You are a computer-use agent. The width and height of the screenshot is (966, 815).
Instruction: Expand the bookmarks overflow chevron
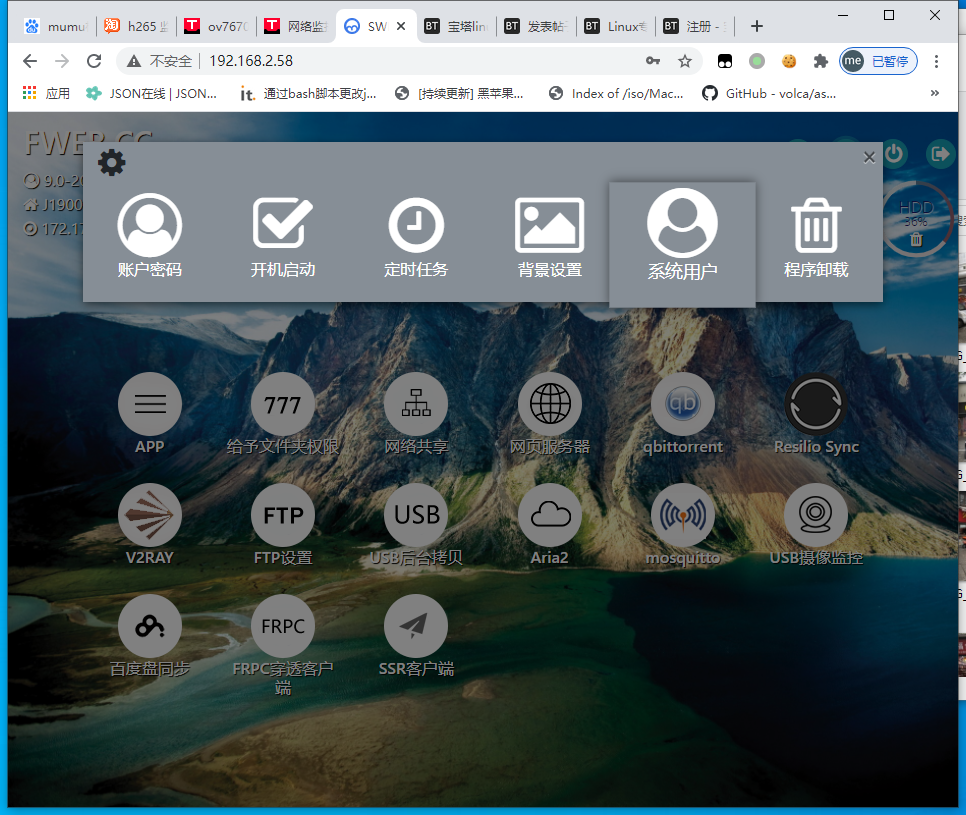point(935,93)
